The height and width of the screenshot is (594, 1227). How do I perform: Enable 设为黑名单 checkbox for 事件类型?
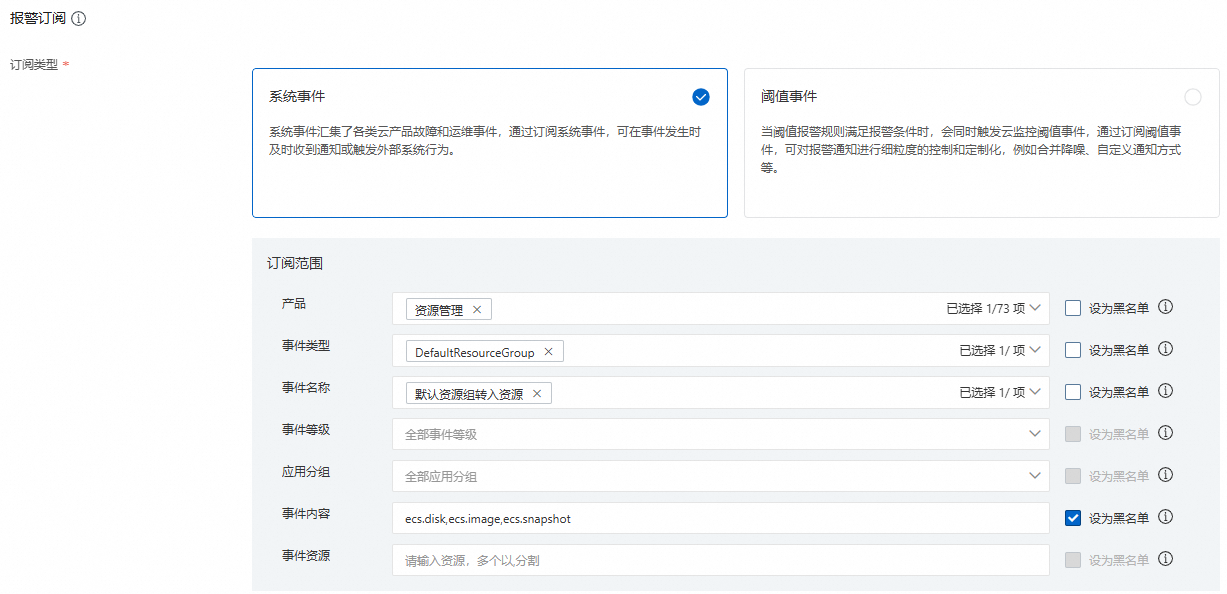tap(1073, 350)
